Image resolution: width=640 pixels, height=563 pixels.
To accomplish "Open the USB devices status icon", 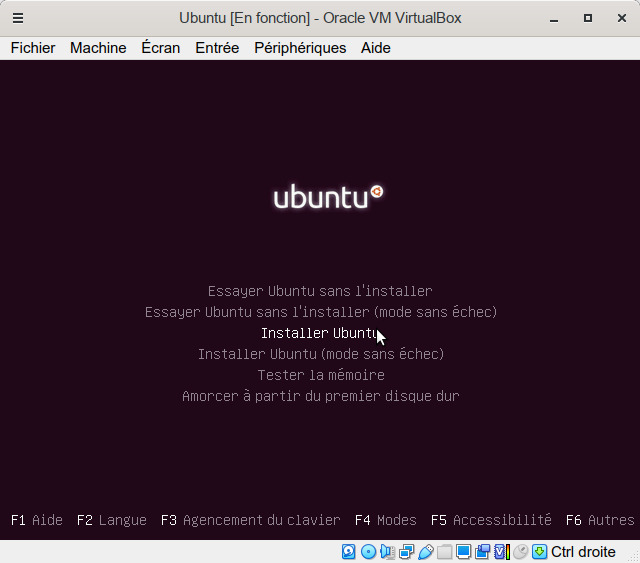I will pyautogui.click(x=426, y=552).
